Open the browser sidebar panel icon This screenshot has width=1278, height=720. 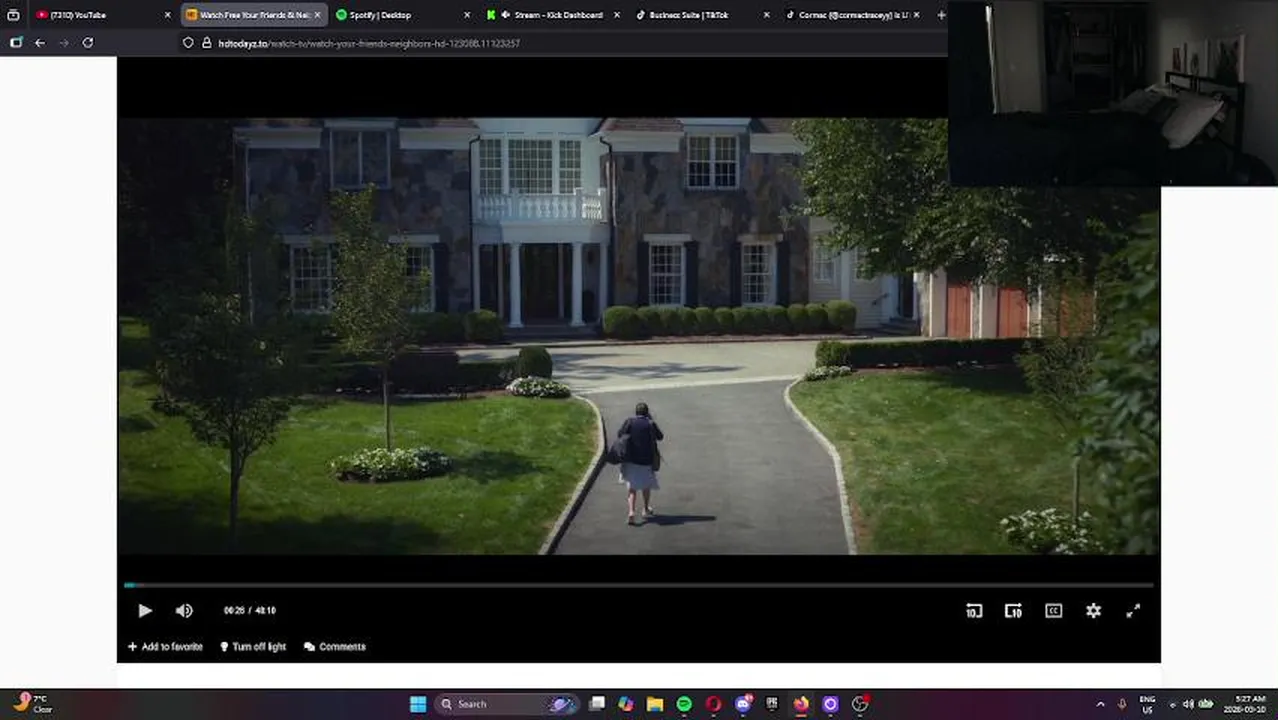(x=16, y=43)
